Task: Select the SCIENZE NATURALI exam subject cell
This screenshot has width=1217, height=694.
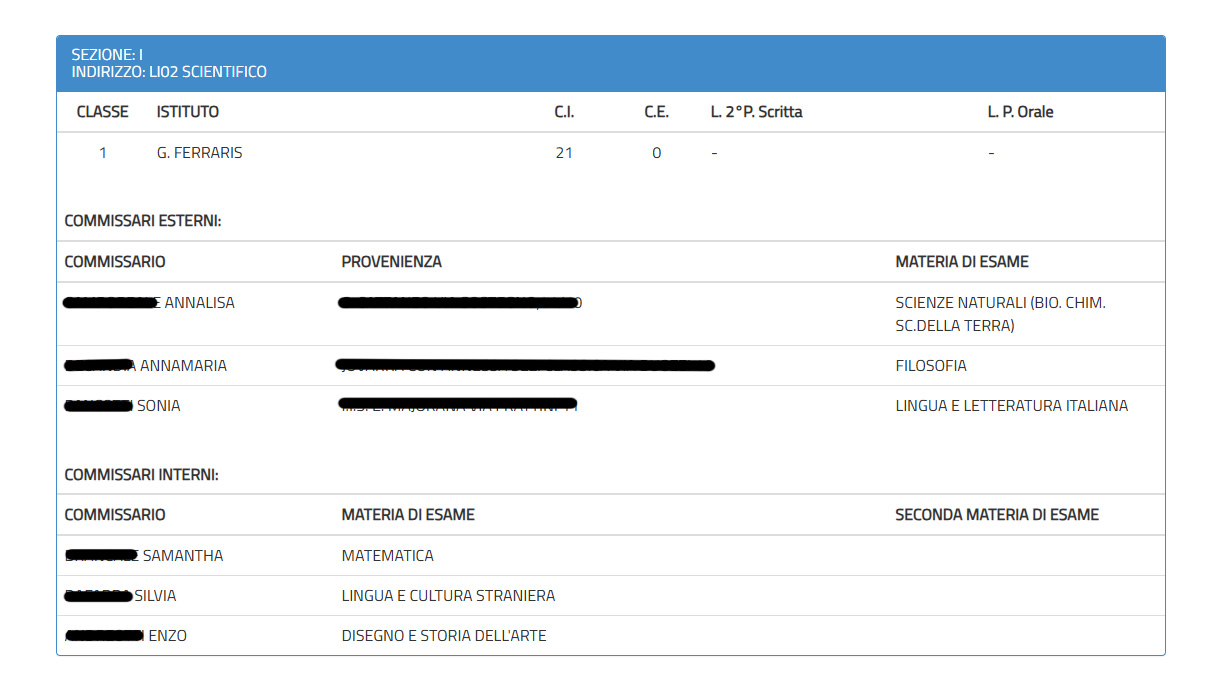Action: coord(1000,313)
